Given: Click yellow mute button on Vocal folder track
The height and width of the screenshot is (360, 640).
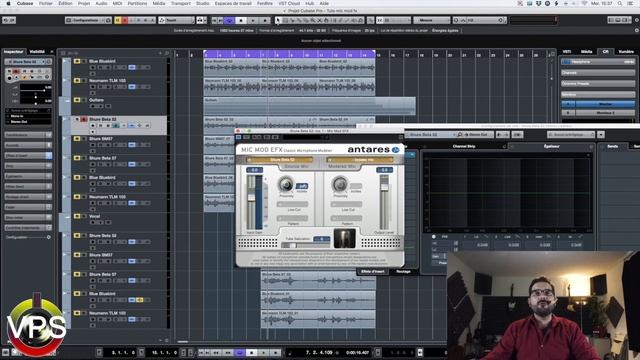Looking at the screenshot, I should tap(77, 216).
